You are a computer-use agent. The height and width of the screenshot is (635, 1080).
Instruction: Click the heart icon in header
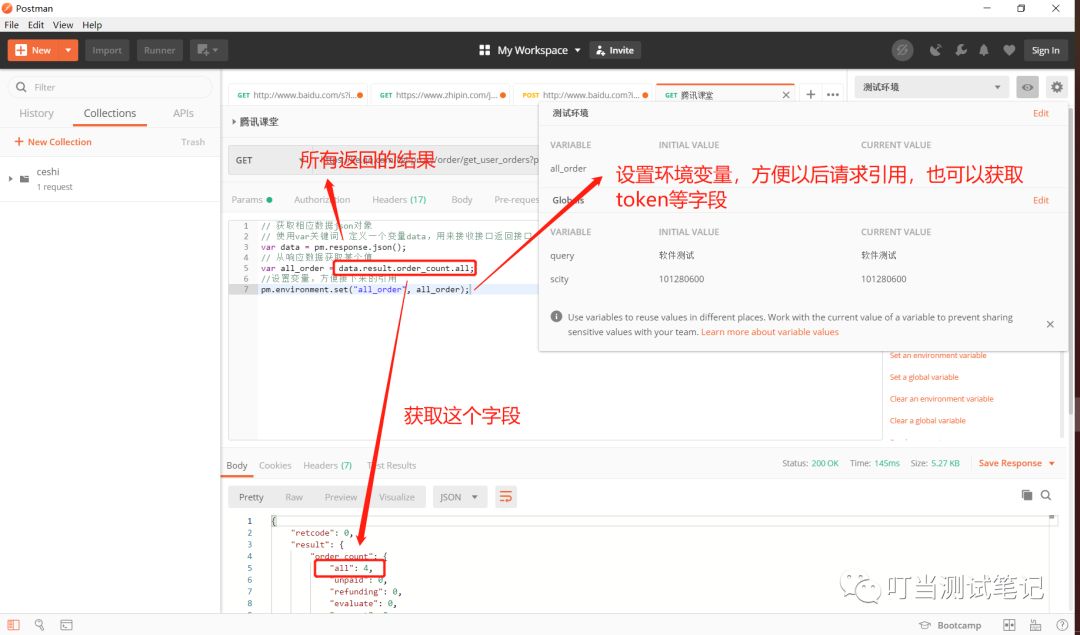(x=1009, y=50)
